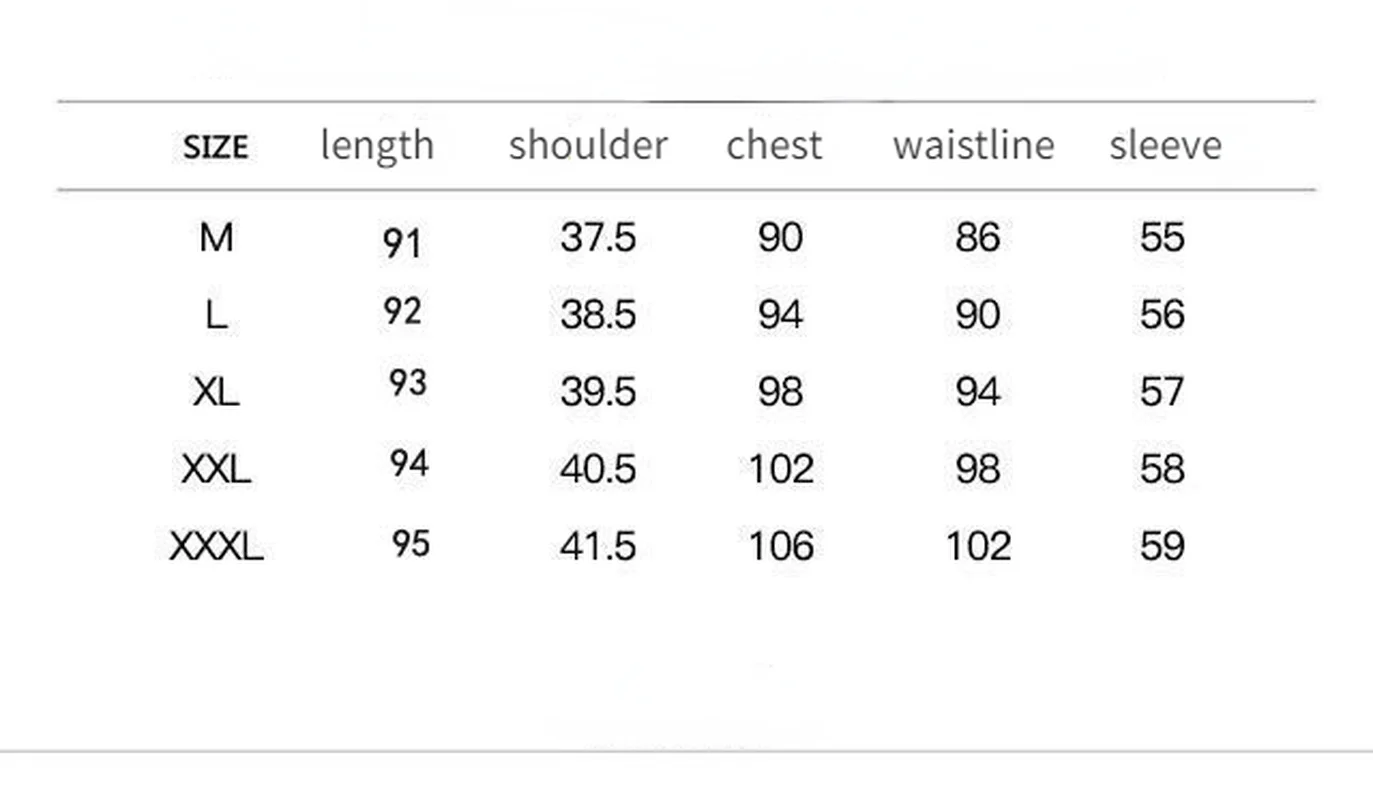Click the chest value 106
1373x800 pixels.
click(781, 546)
